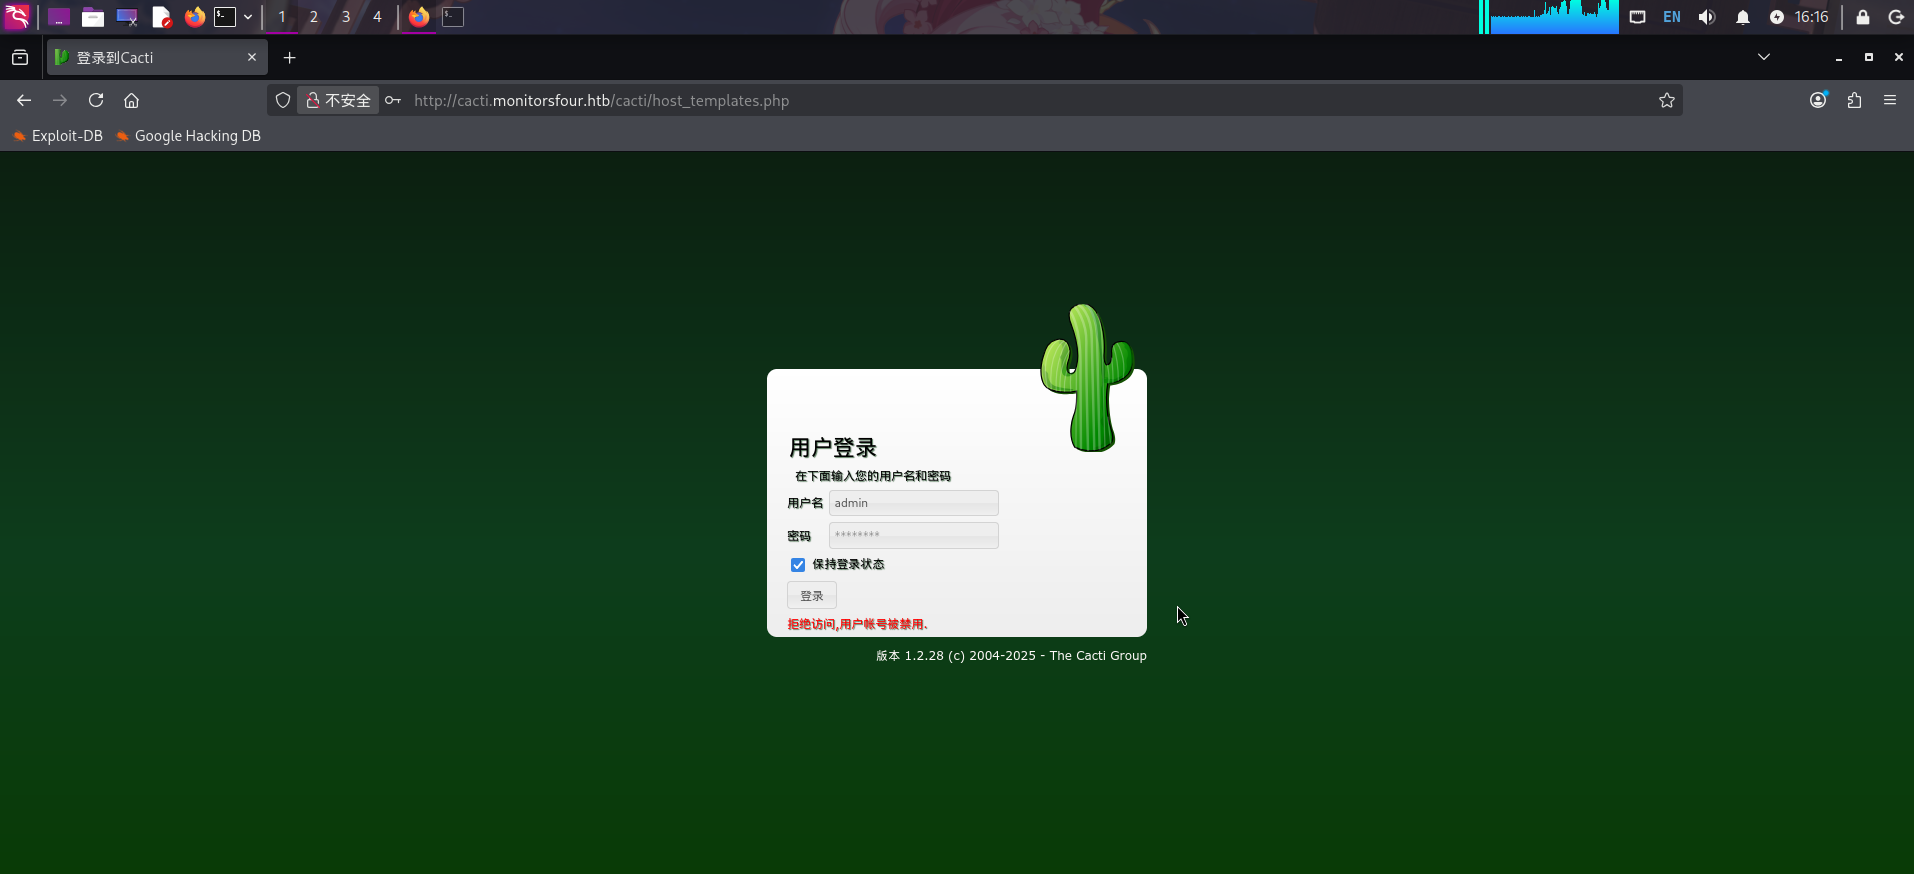Reload the current page

96,100
